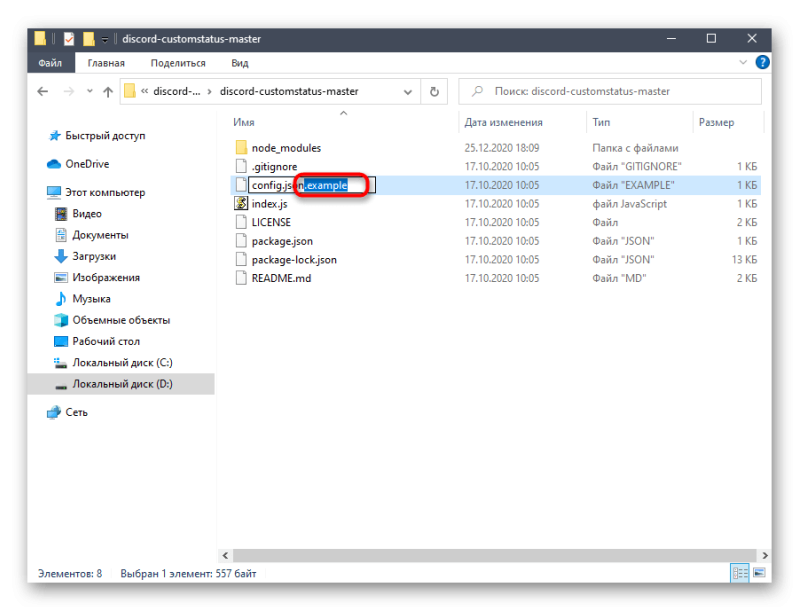Switch to the Главная tab
The width and height of the screenshot is (800, 611).
click(x=106, y=63)
